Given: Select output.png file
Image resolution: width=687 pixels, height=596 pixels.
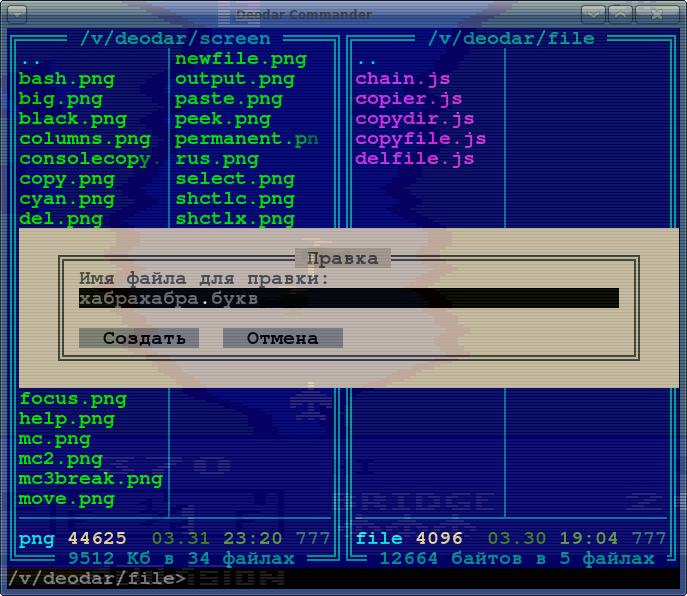Looking at the screenshot, I should [235, 79].
